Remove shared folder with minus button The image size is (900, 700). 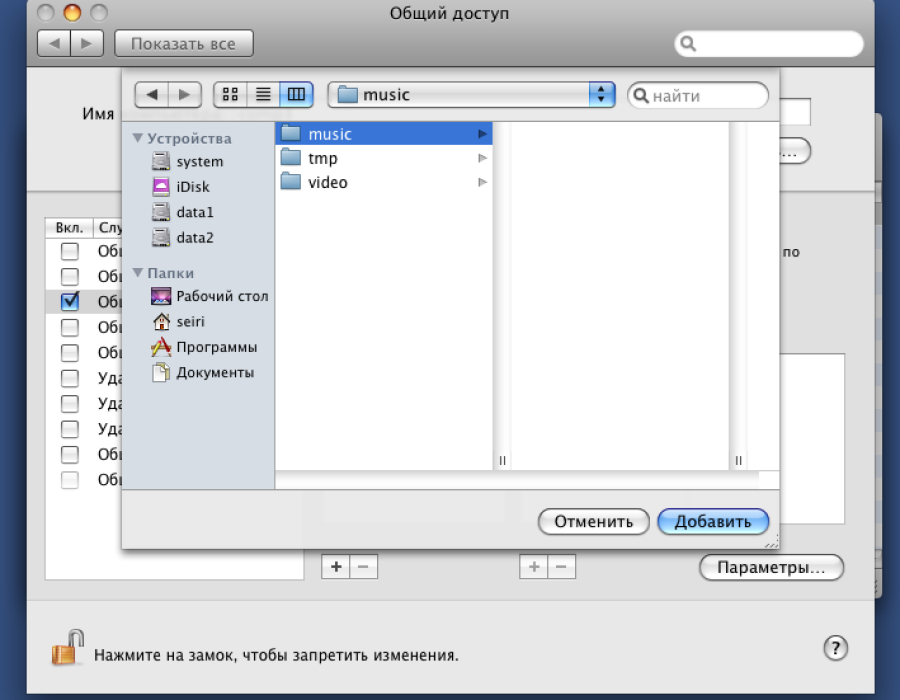[363, 567]
